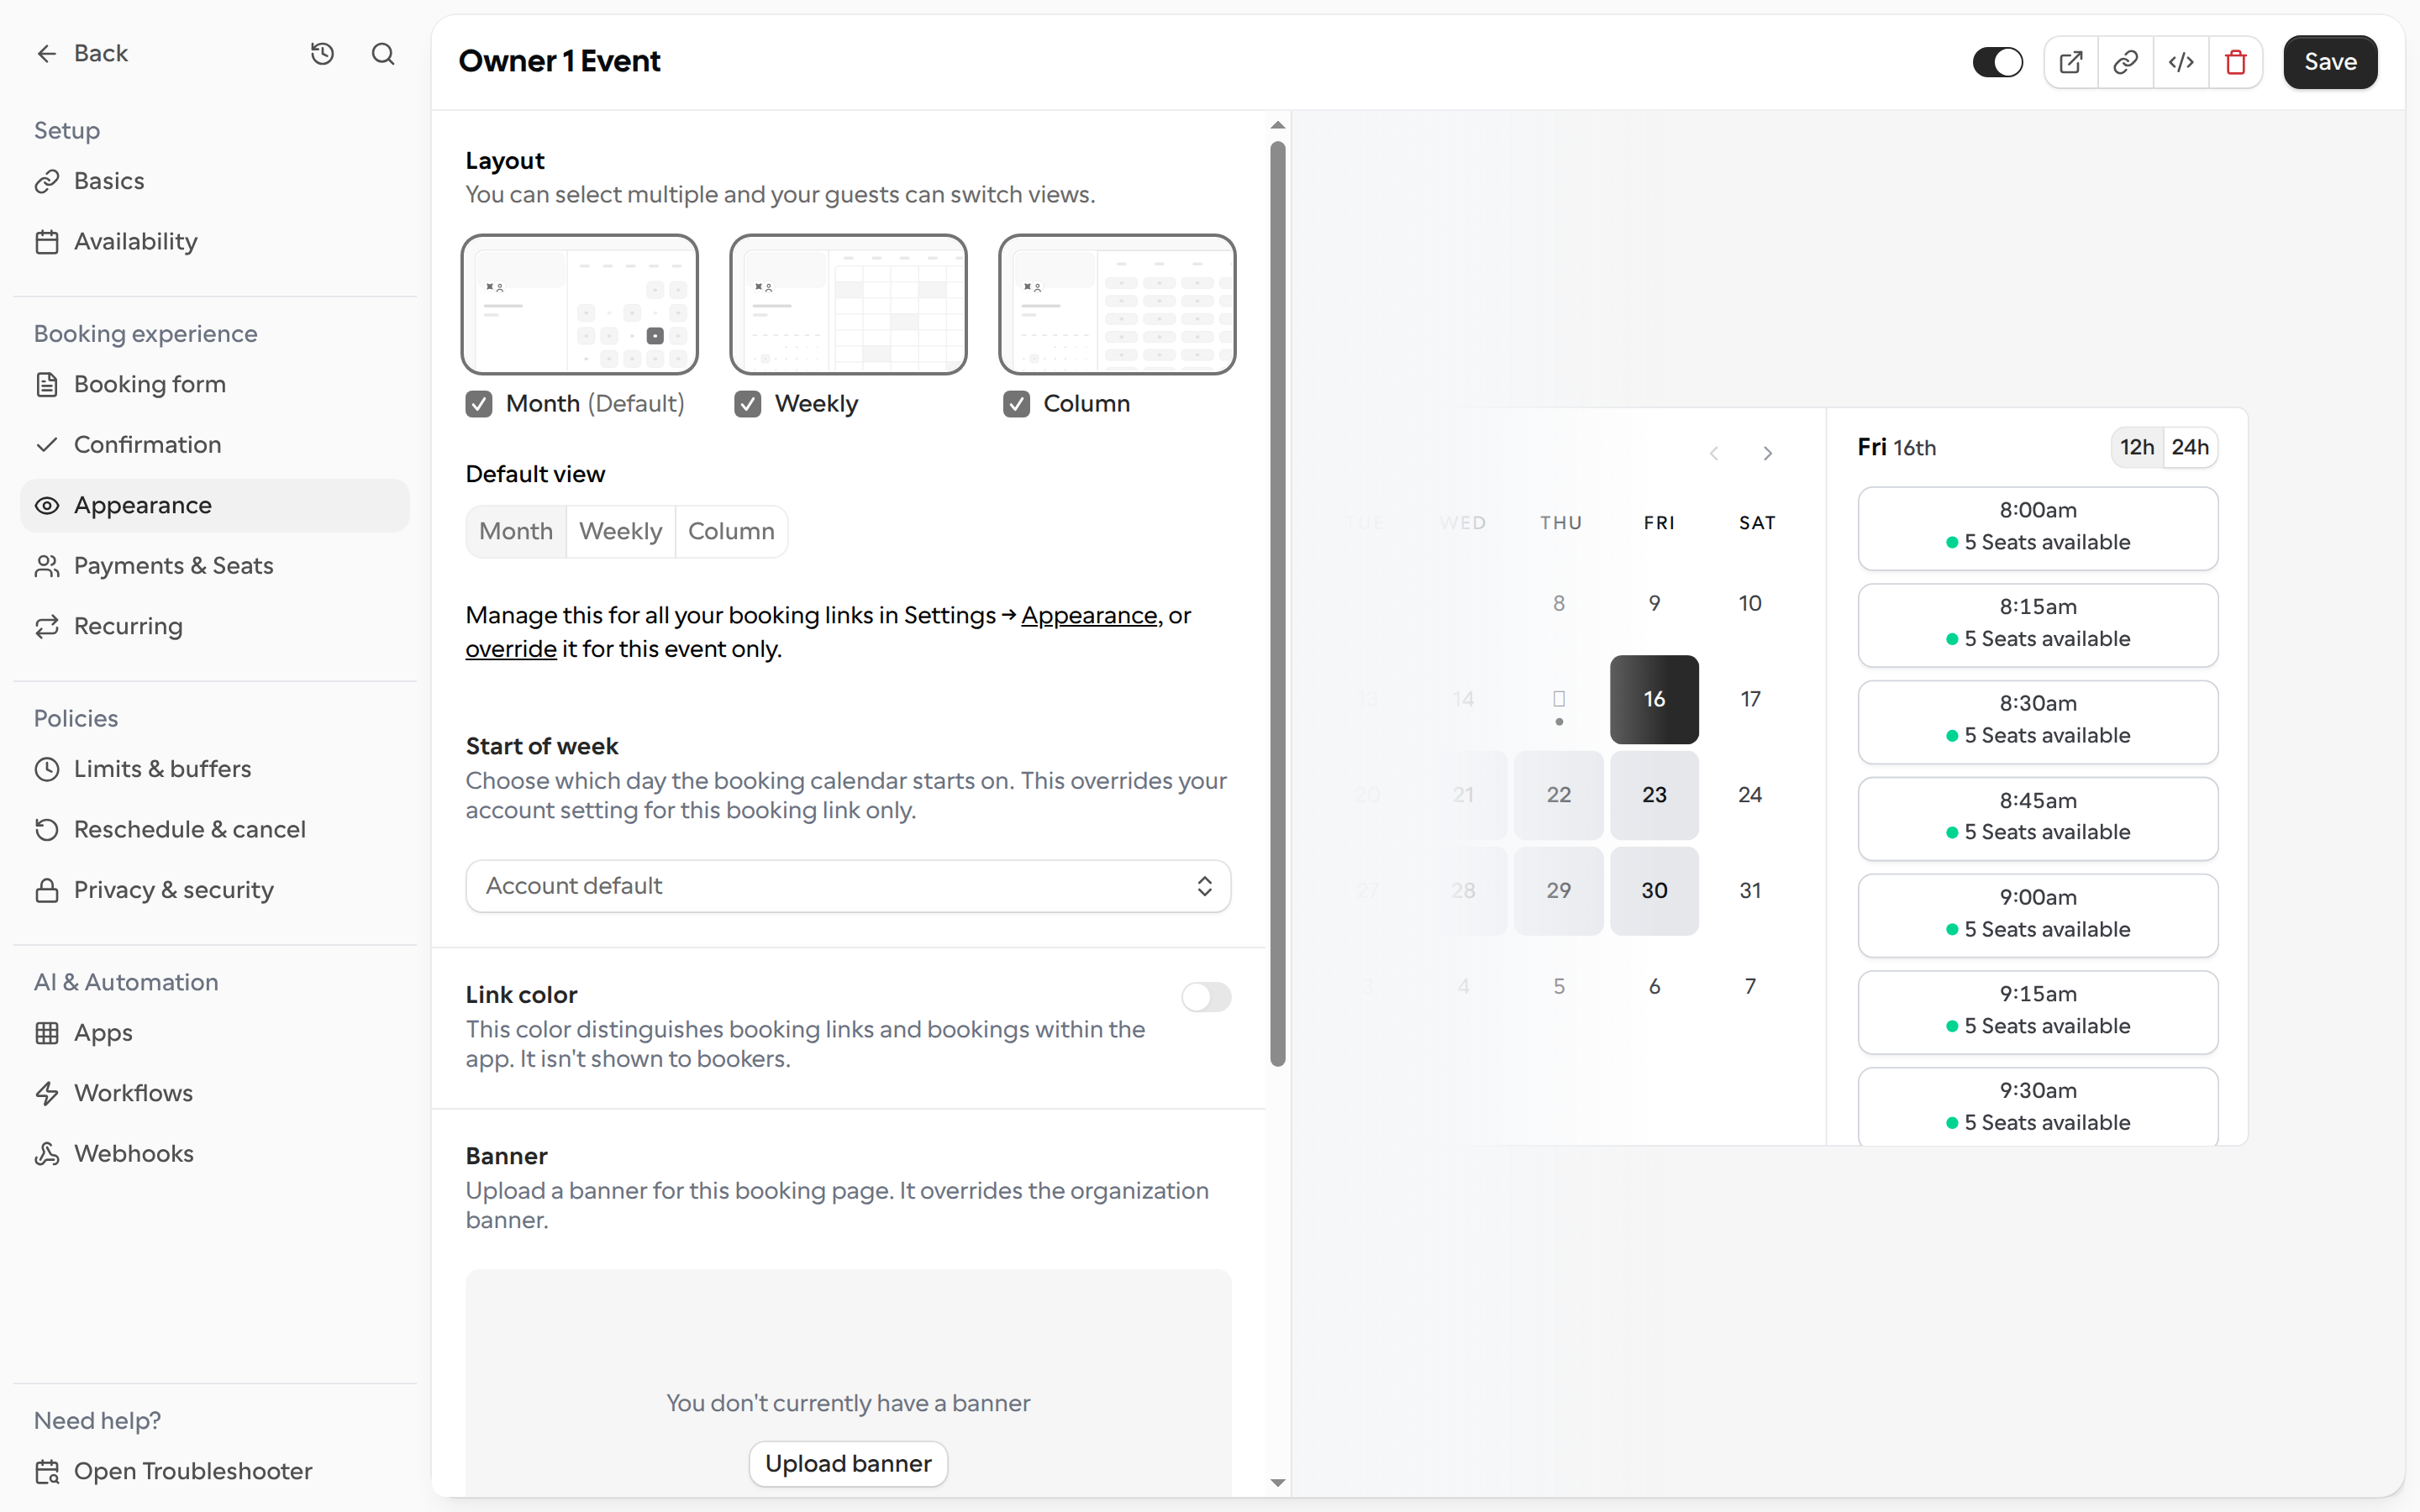
Task: Uncheck the Column layout checkbox
Action: (x=1017, y=404)
